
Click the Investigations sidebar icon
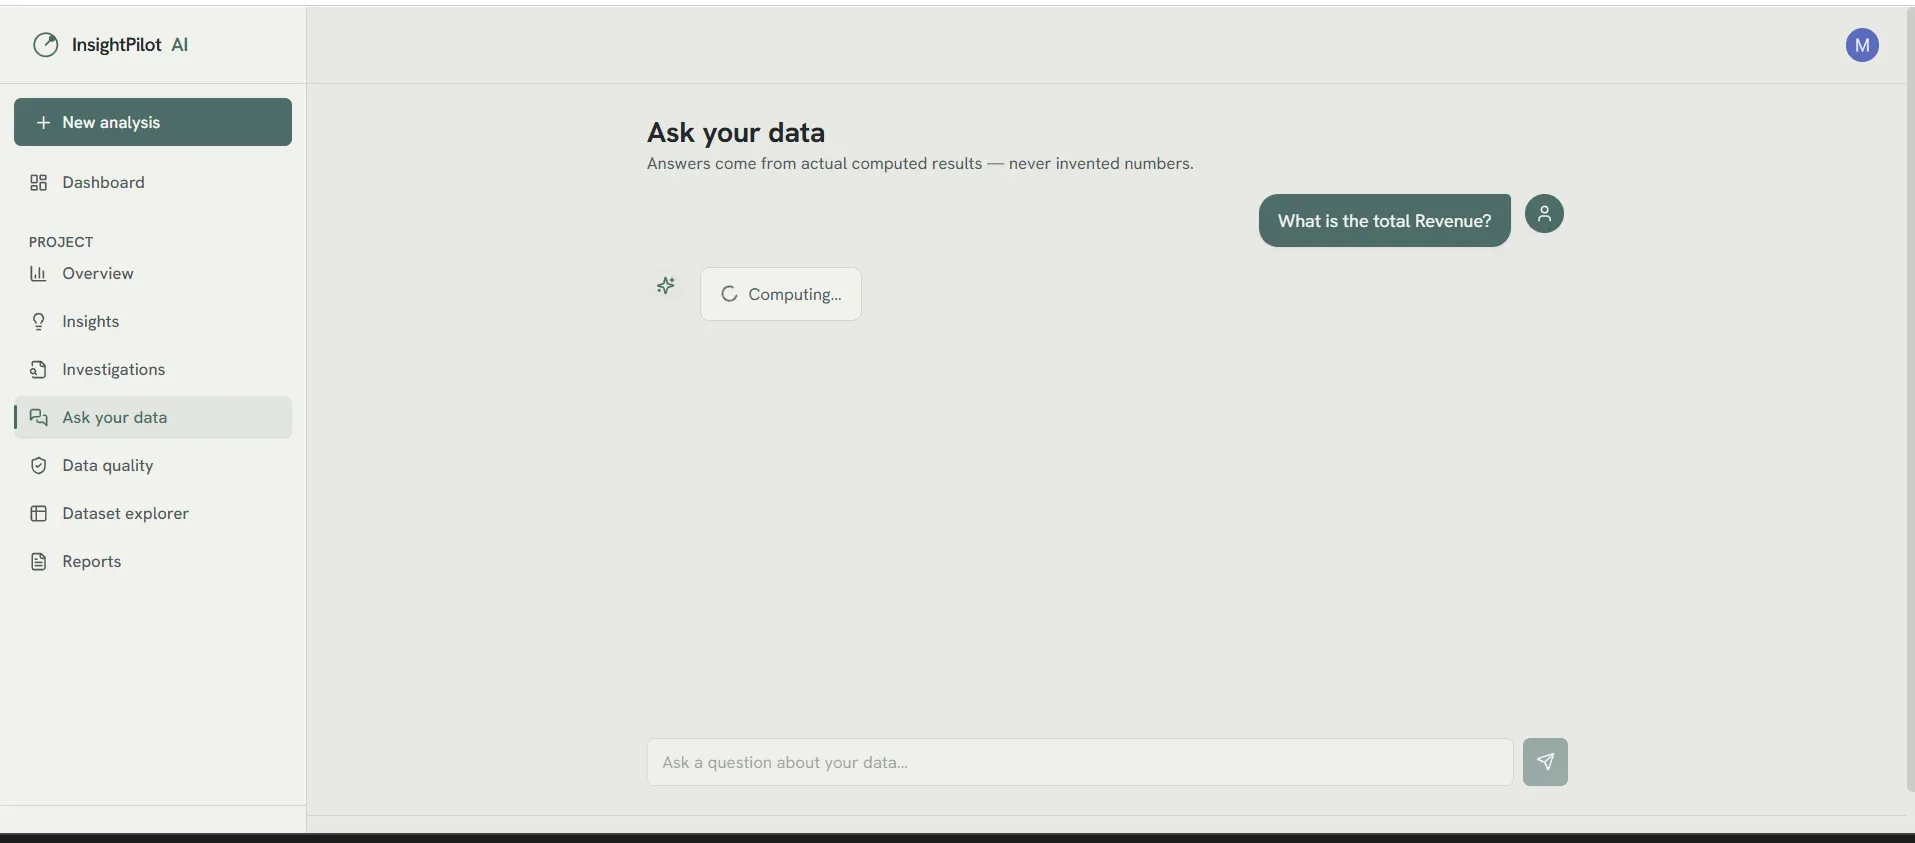38,369
